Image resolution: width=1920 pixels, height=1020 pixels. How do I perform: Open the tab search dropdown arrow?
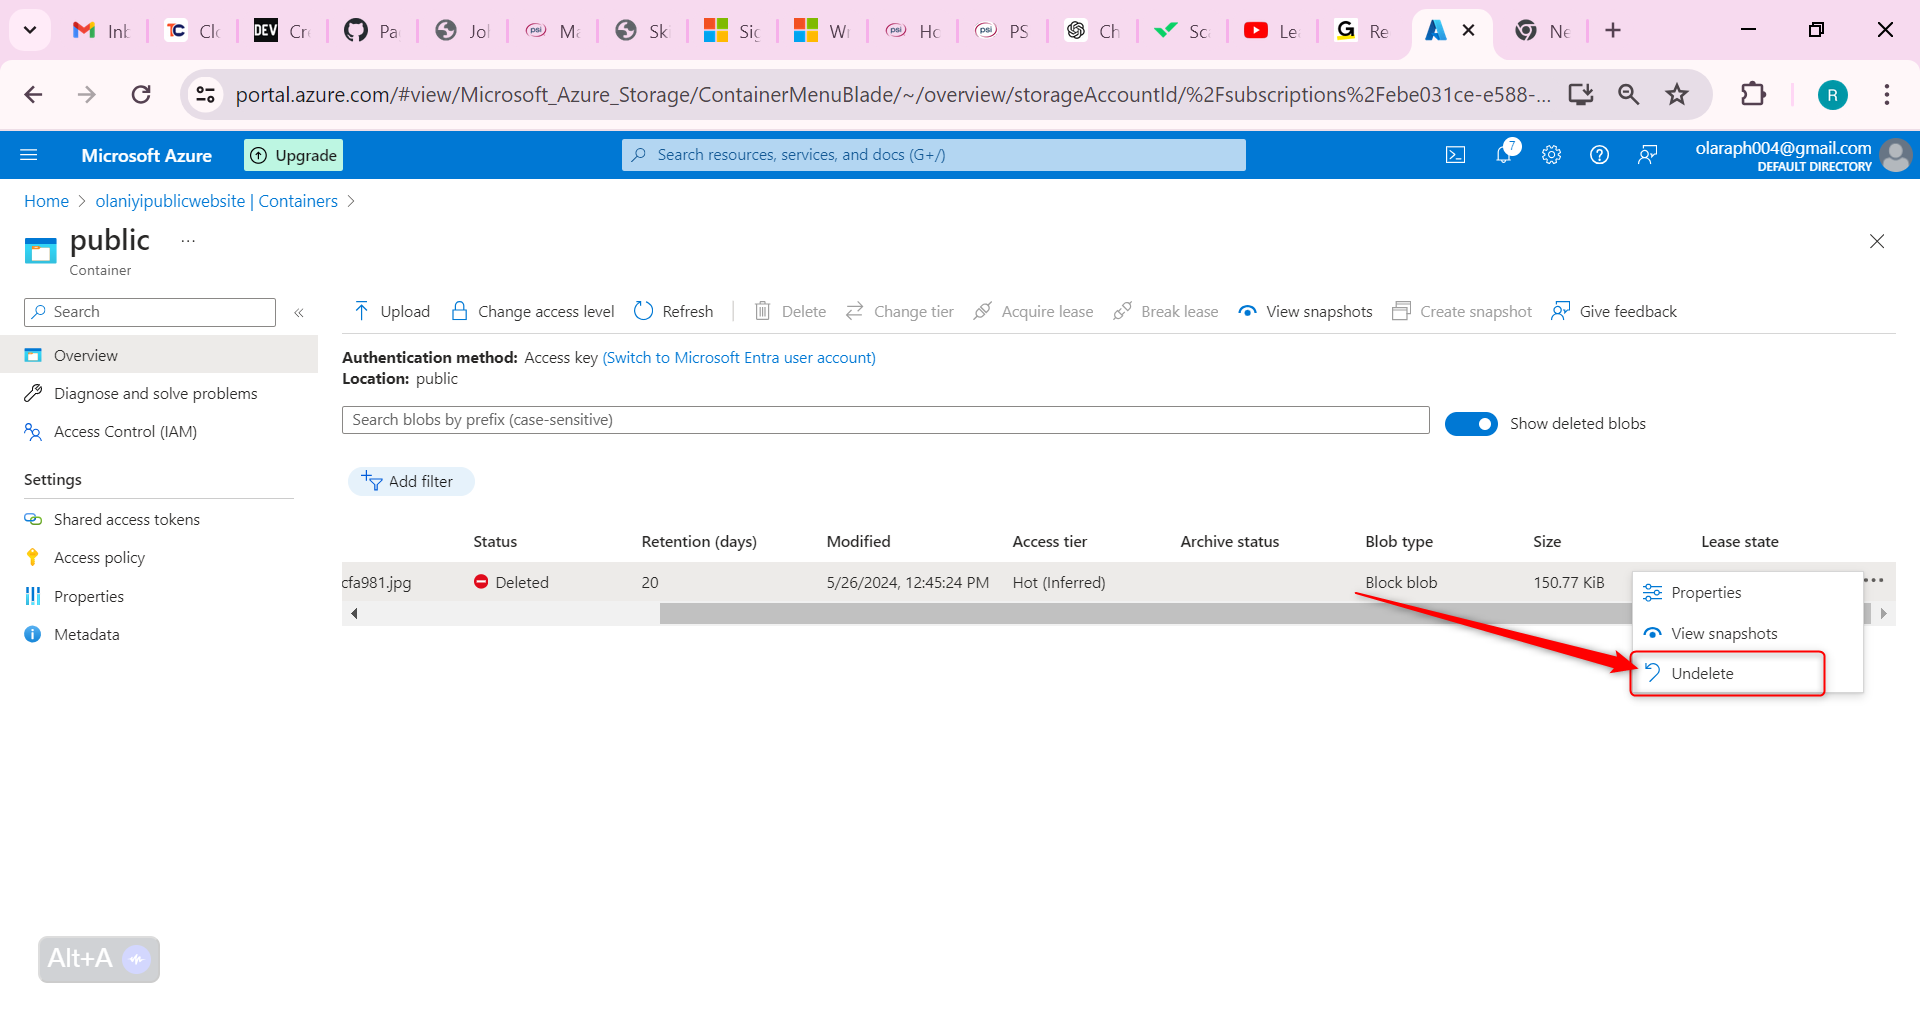[30, 30]
